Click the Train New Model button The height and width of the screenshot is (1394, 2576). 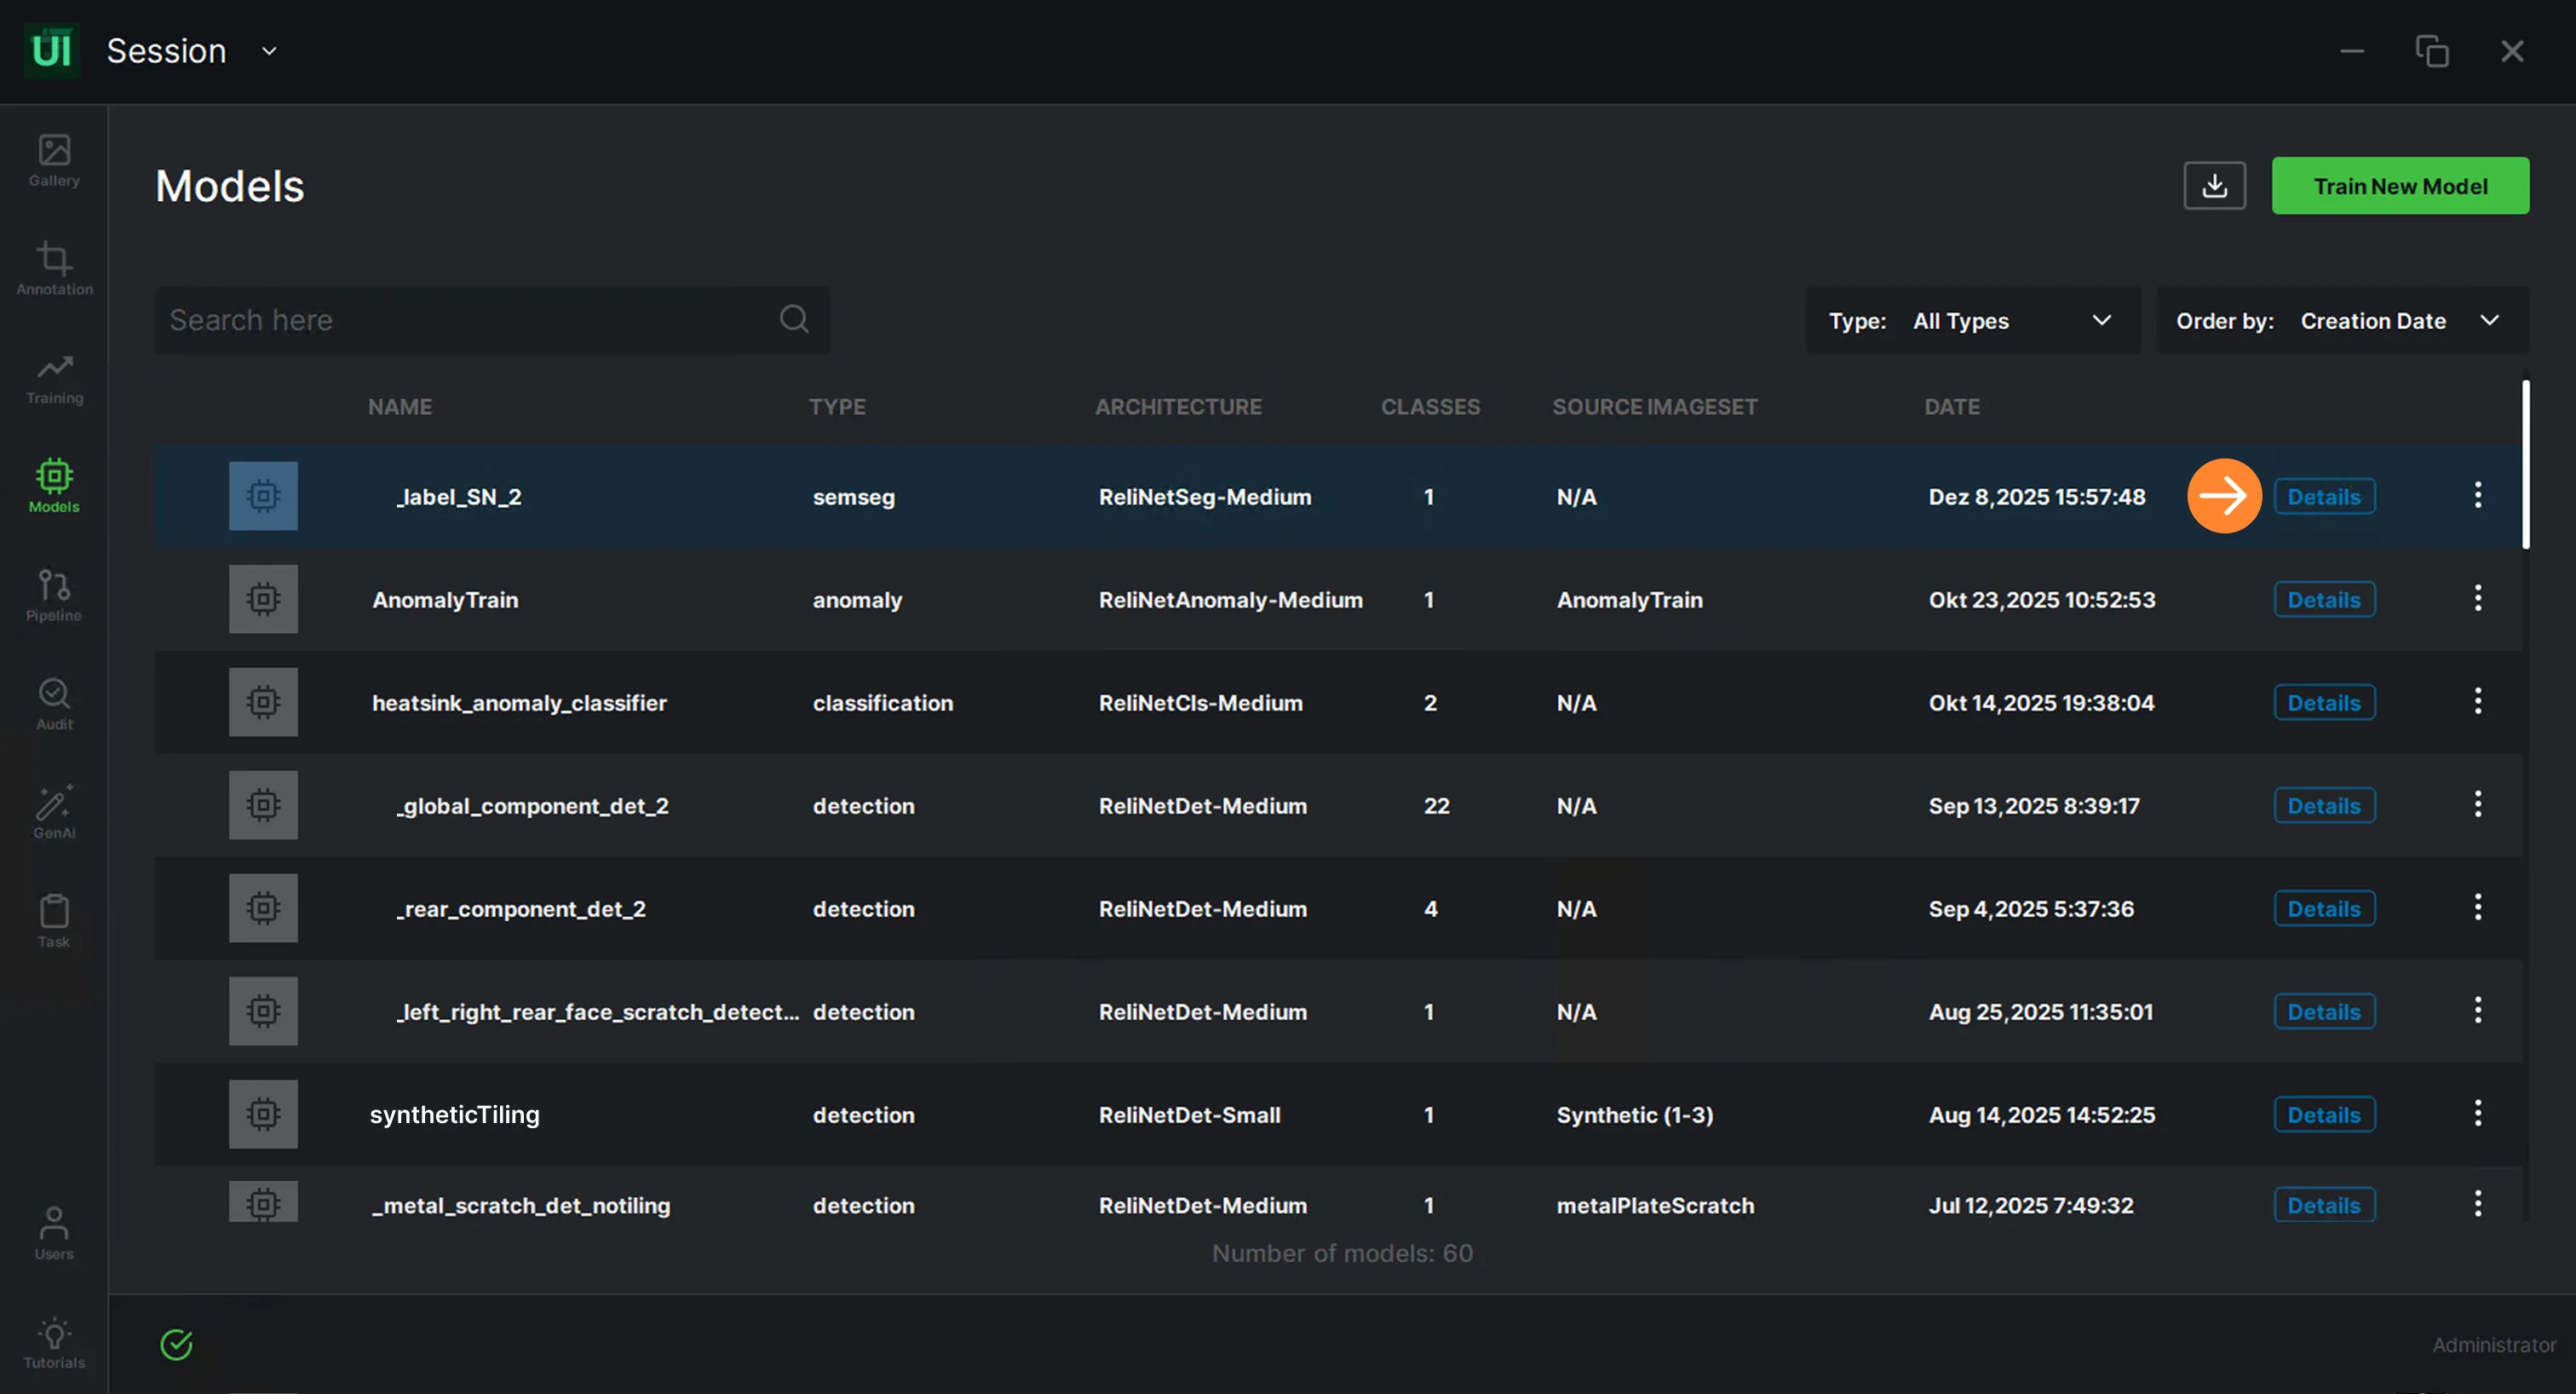[2400, 186]
